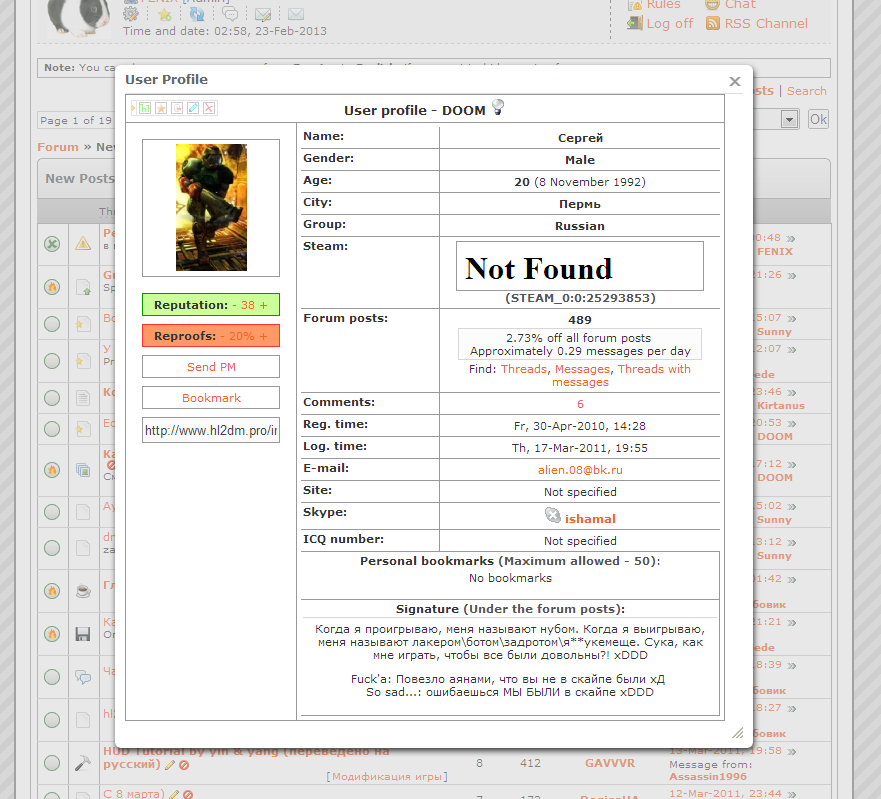The width and height of the screenshot is (881, 799).
Task: Click the 'Page 1 of 19' indicator
Action: click(76, 120)
